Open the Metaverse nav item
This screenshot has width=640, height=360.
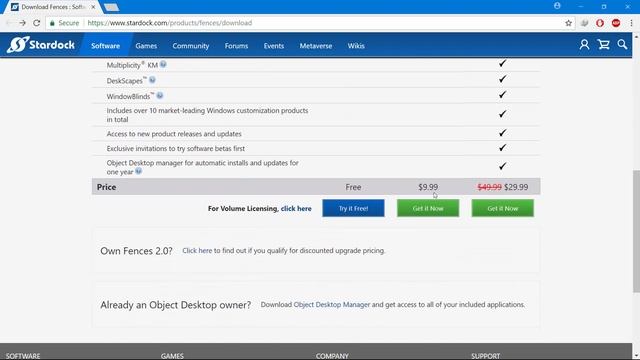tap(316, 46)
